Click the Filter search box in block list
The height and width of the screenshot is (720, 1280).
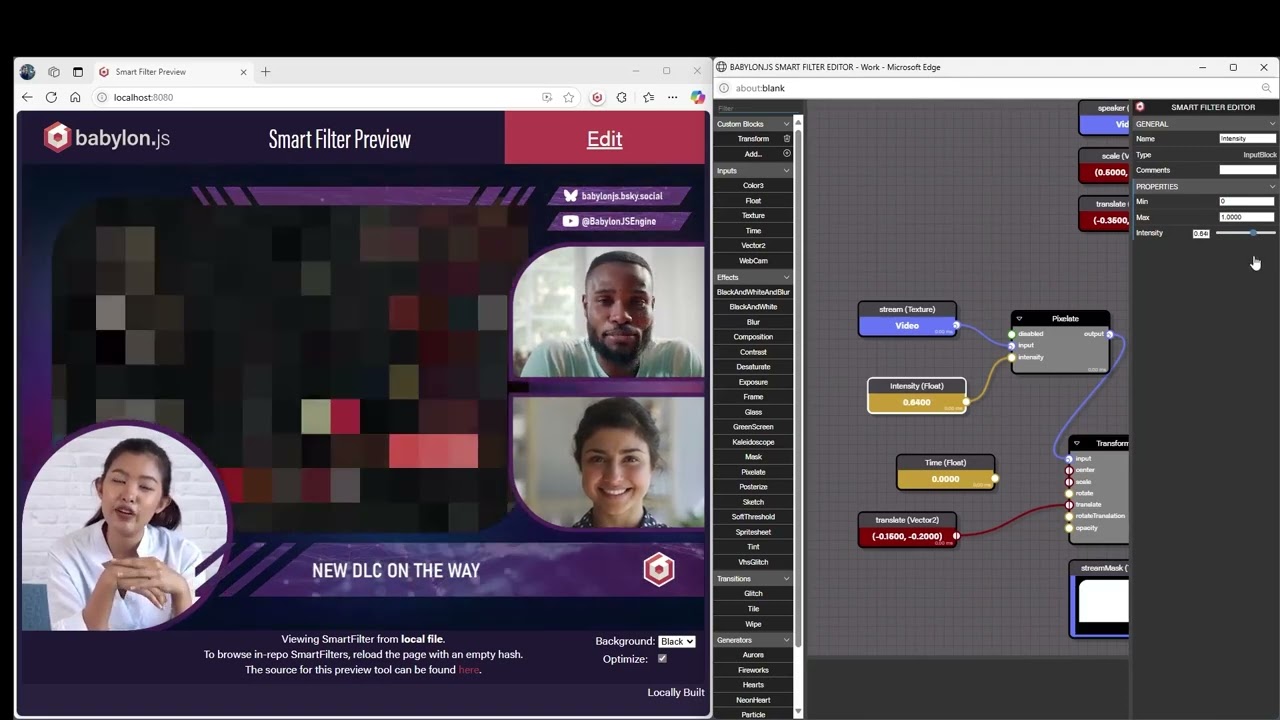pyautogui.click(x=753, y=108)
